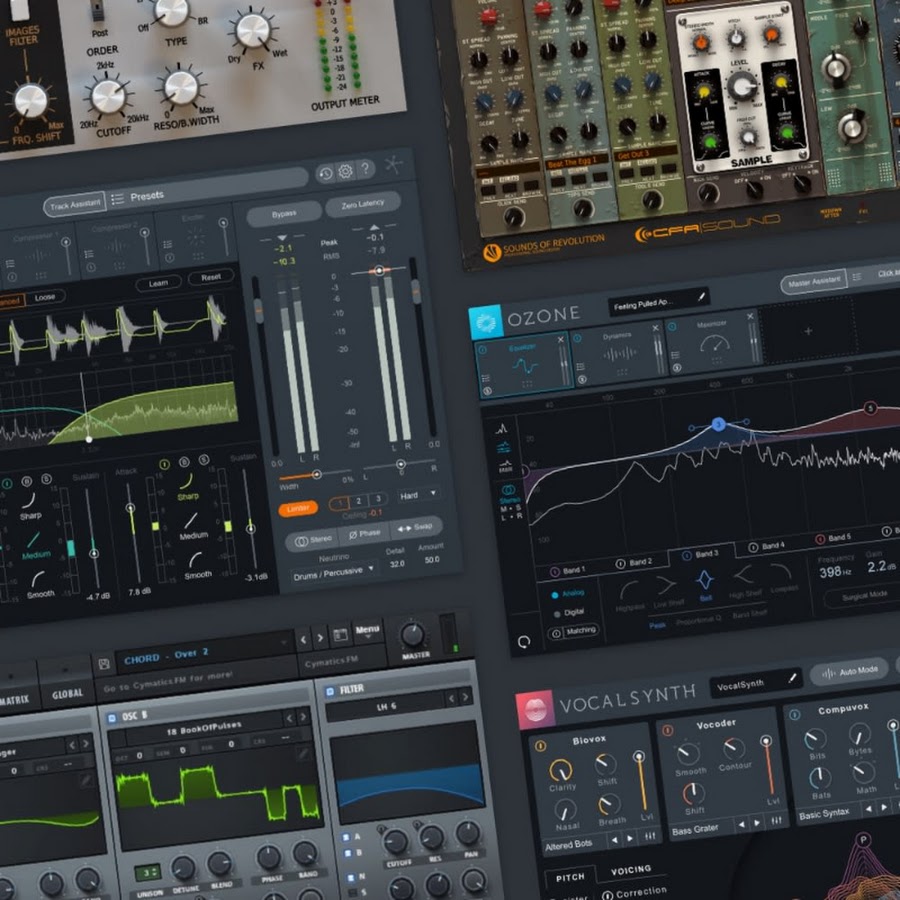Click the question mark help icon in Neutron
The width and height of the screenshot is (900, 900).
click(365, 168)
